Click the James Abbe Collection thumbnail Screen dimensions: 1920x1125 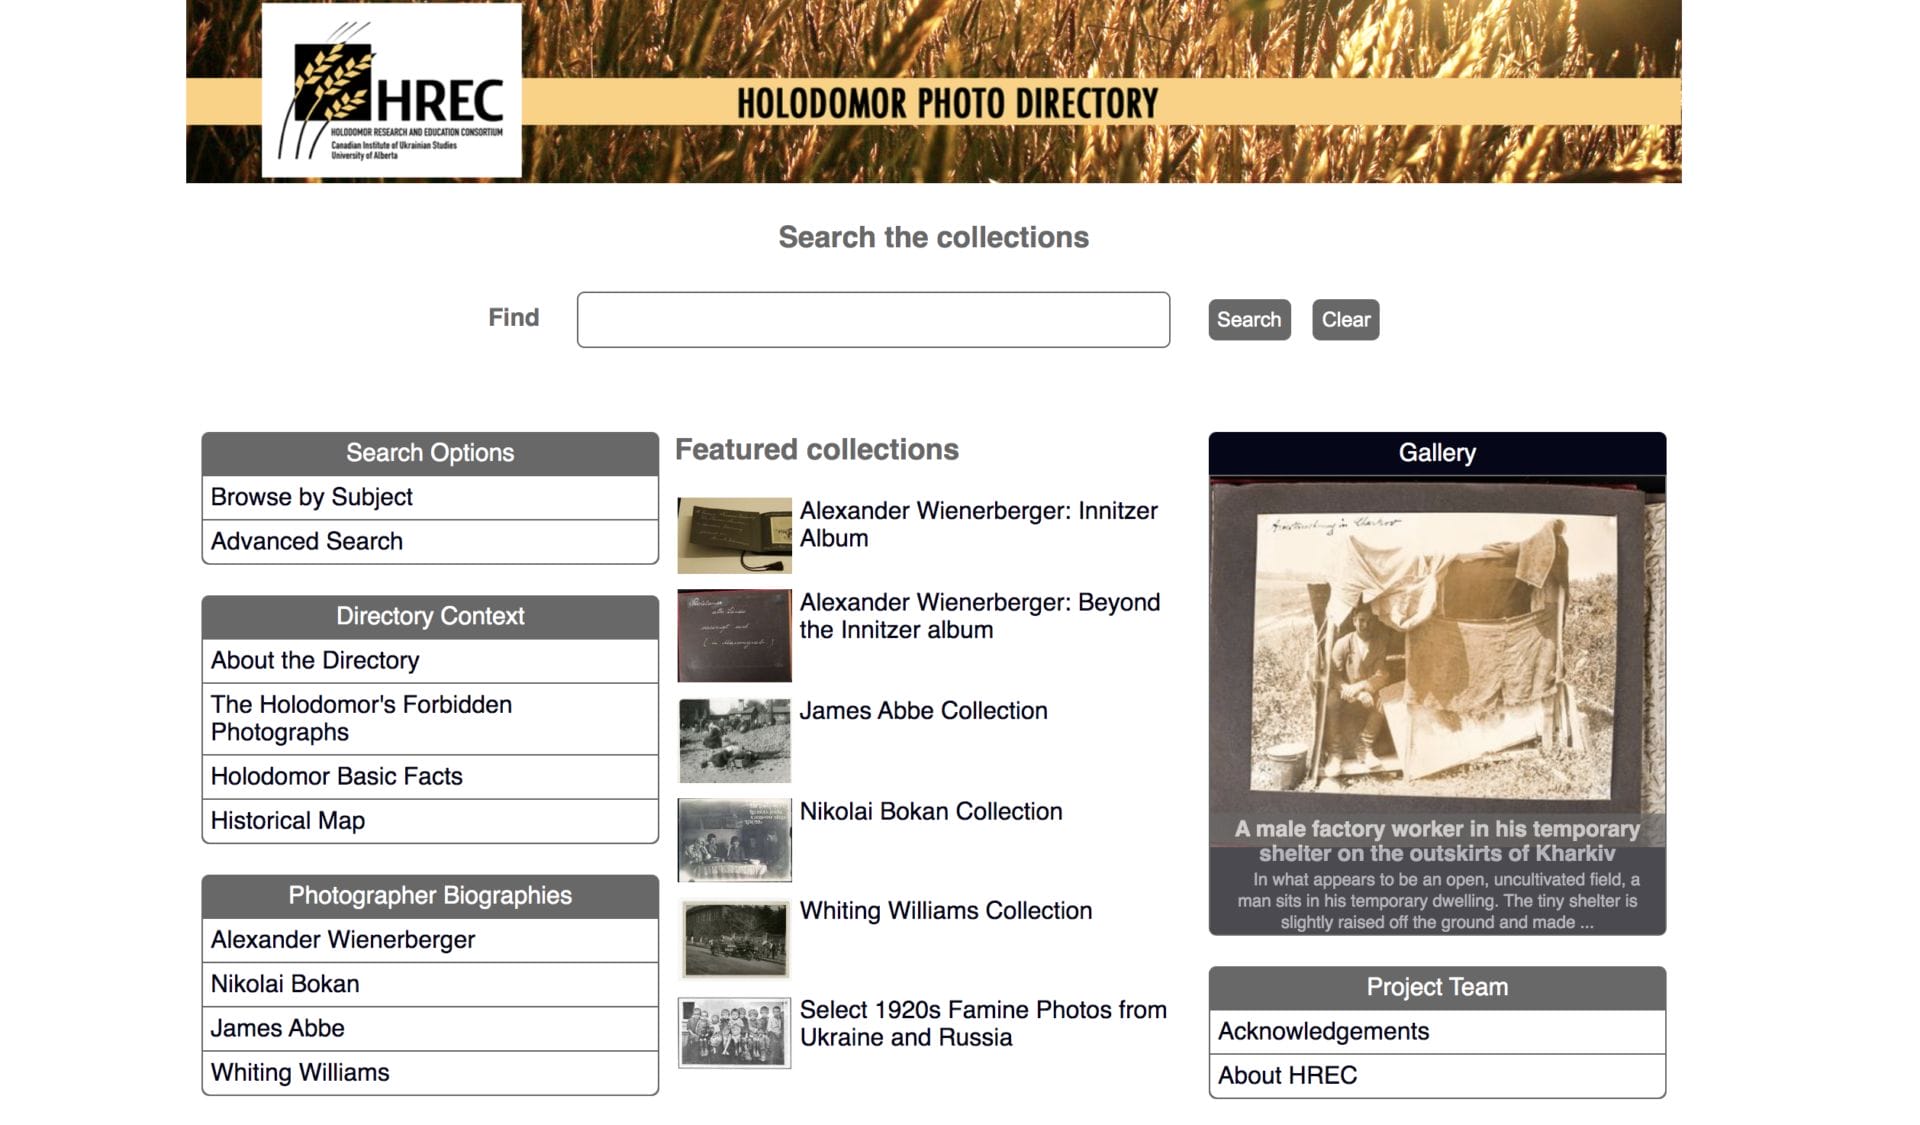[734, 737]
